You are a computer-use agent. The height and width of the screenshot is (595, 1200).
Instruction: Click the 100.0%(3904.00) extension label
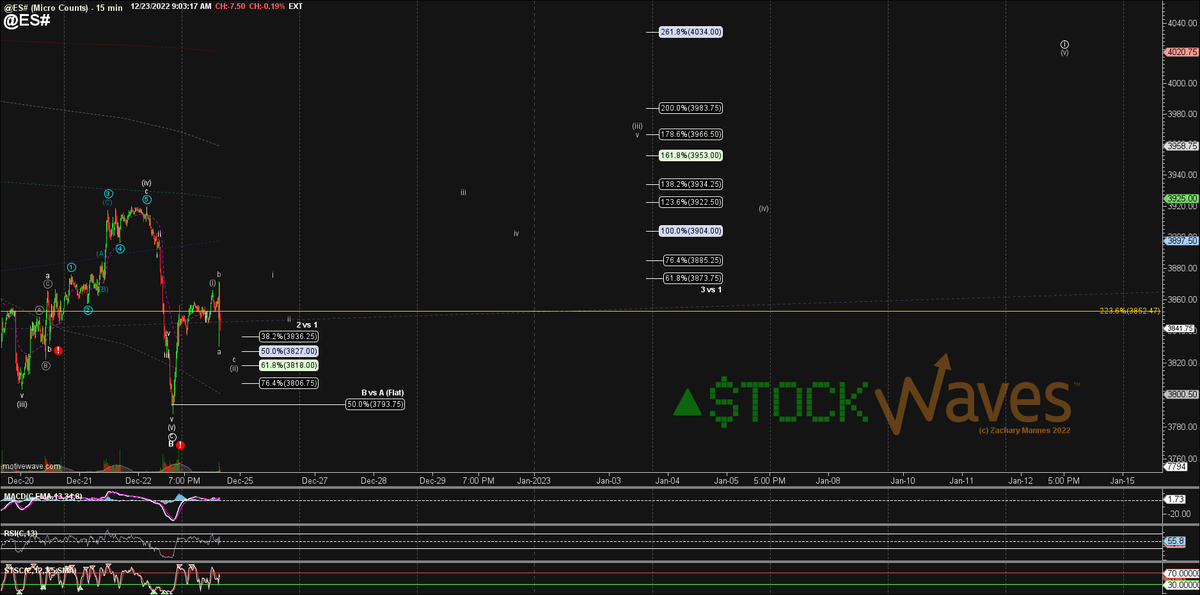(x=691, y=231)
